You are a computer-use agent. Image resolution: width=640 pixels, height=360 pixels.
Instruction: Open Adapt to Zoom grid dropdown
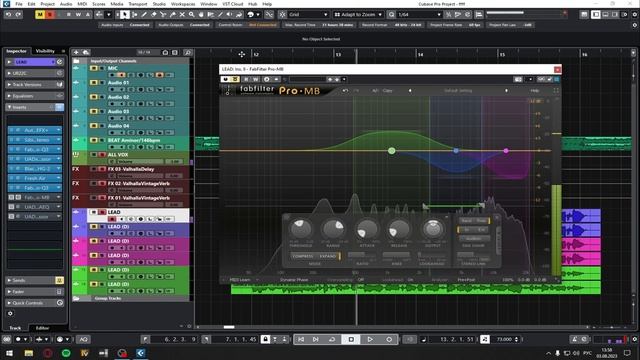coord(358,15)
